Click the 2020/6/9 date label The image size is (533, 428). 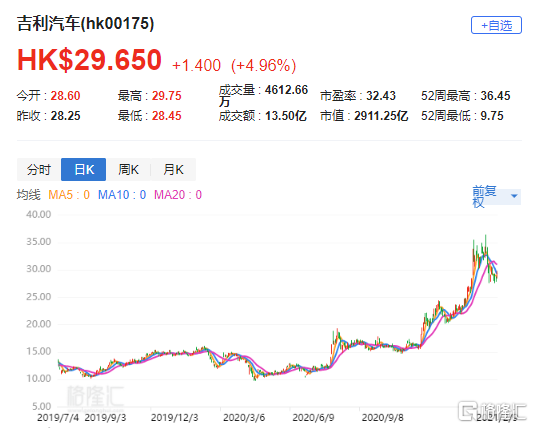313,417
